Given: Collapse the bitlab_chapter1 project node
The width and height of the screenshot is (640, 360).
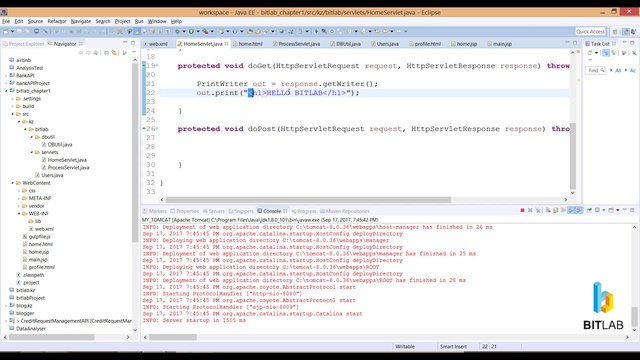Looking at the screenshot, I should pos(6,91).
